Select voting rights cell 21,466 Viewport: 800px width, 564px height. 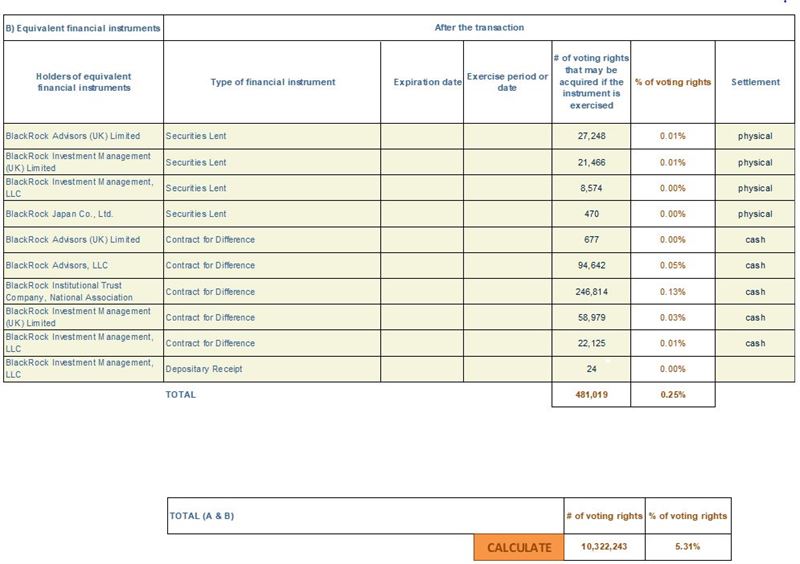[591, 162]
